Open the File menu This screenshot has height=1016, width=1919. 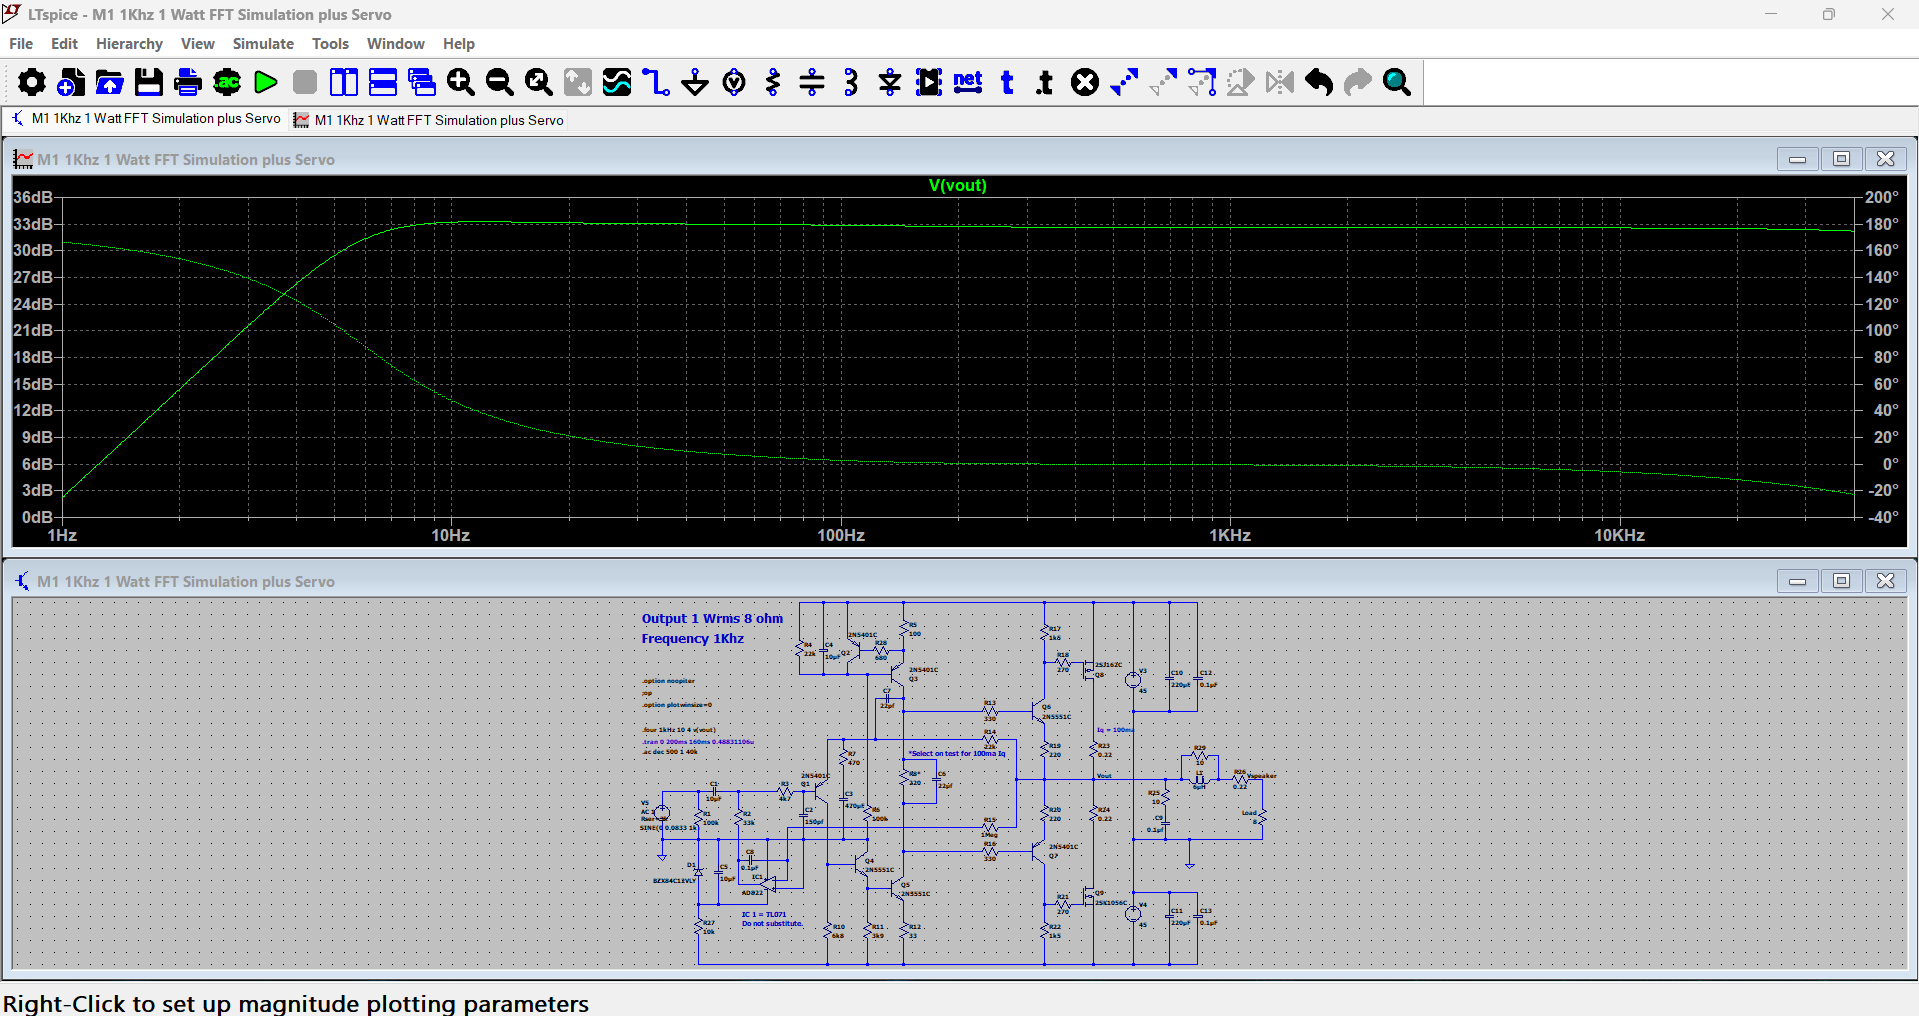(x=21, y=44)
